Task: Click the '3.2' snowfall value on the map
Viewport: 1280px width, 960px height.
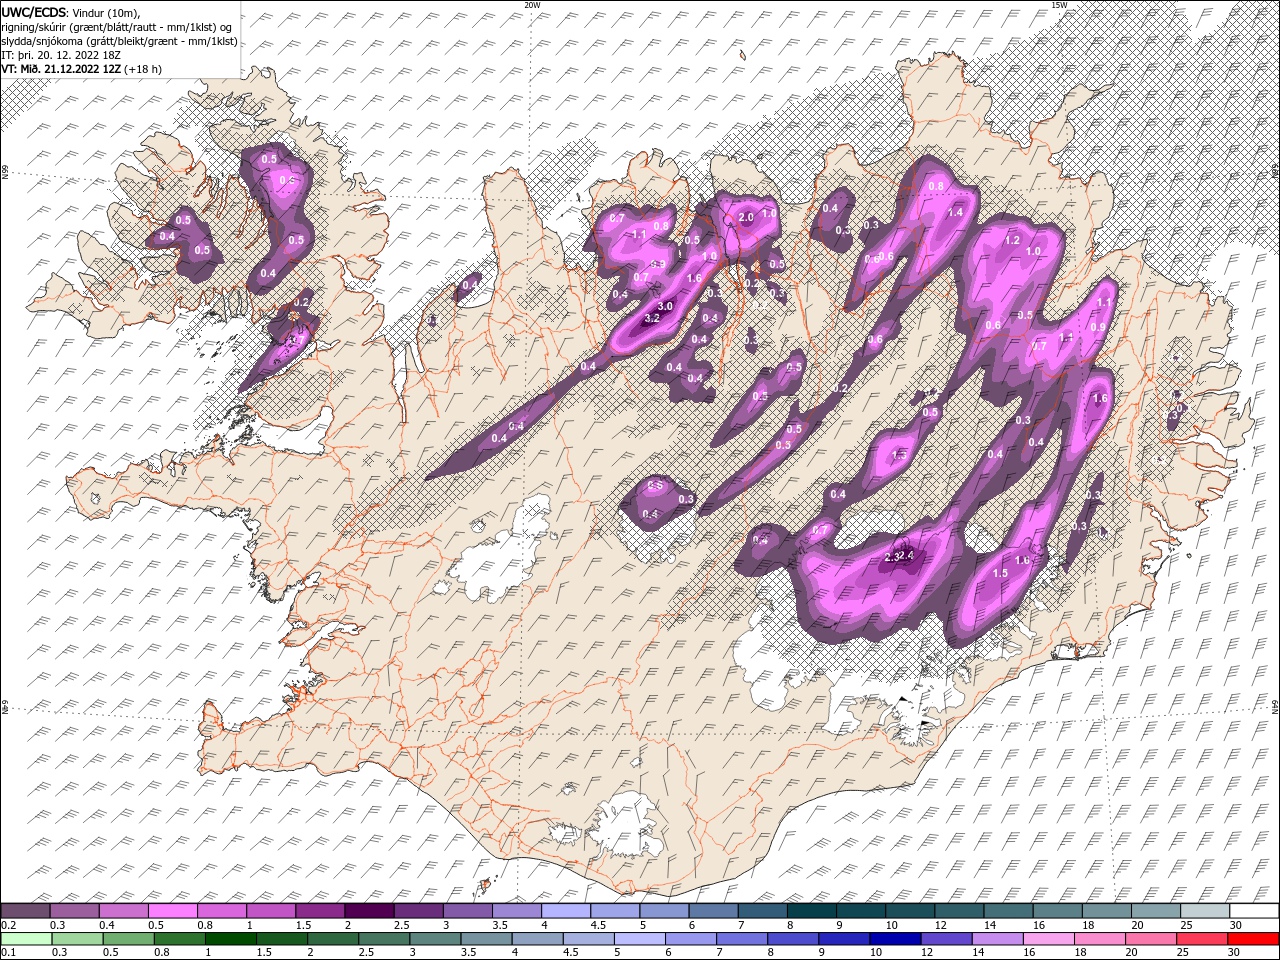Action: click(653, 318)
